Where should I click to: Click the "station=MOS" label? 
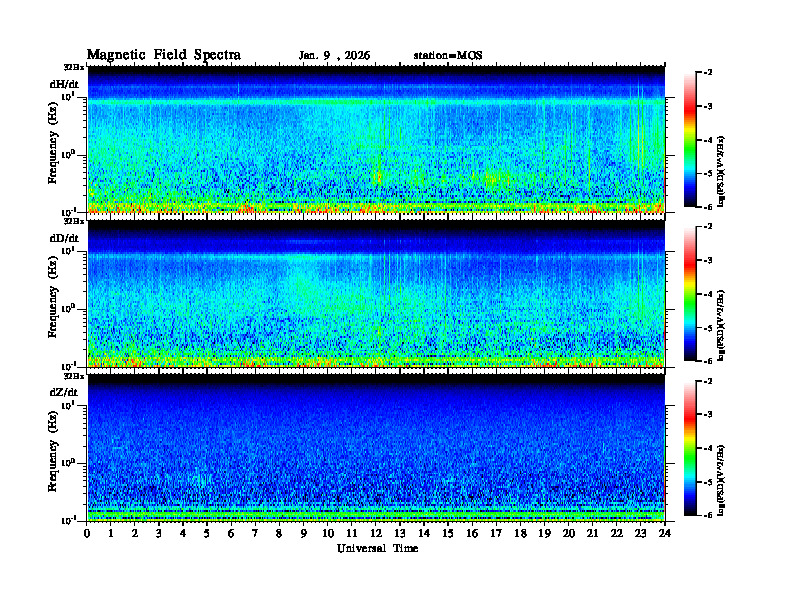448,56
